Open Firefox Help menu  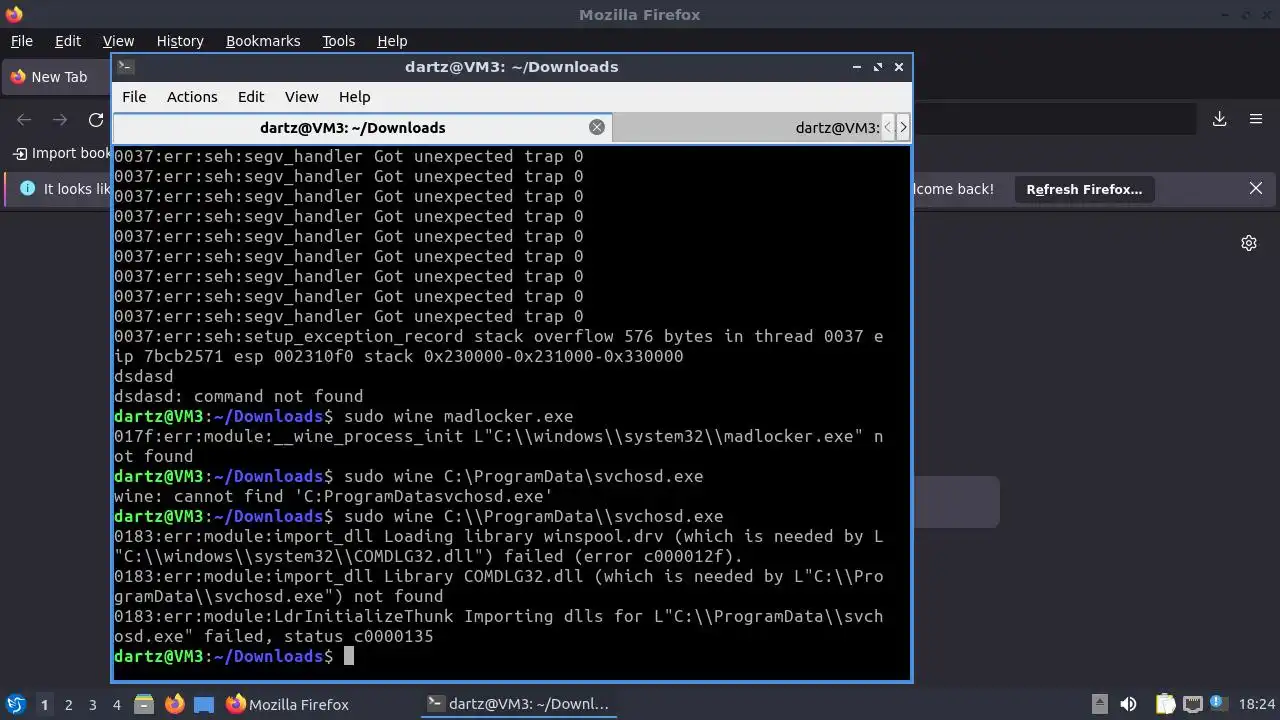pyautogui.click(x=392, y=41)
